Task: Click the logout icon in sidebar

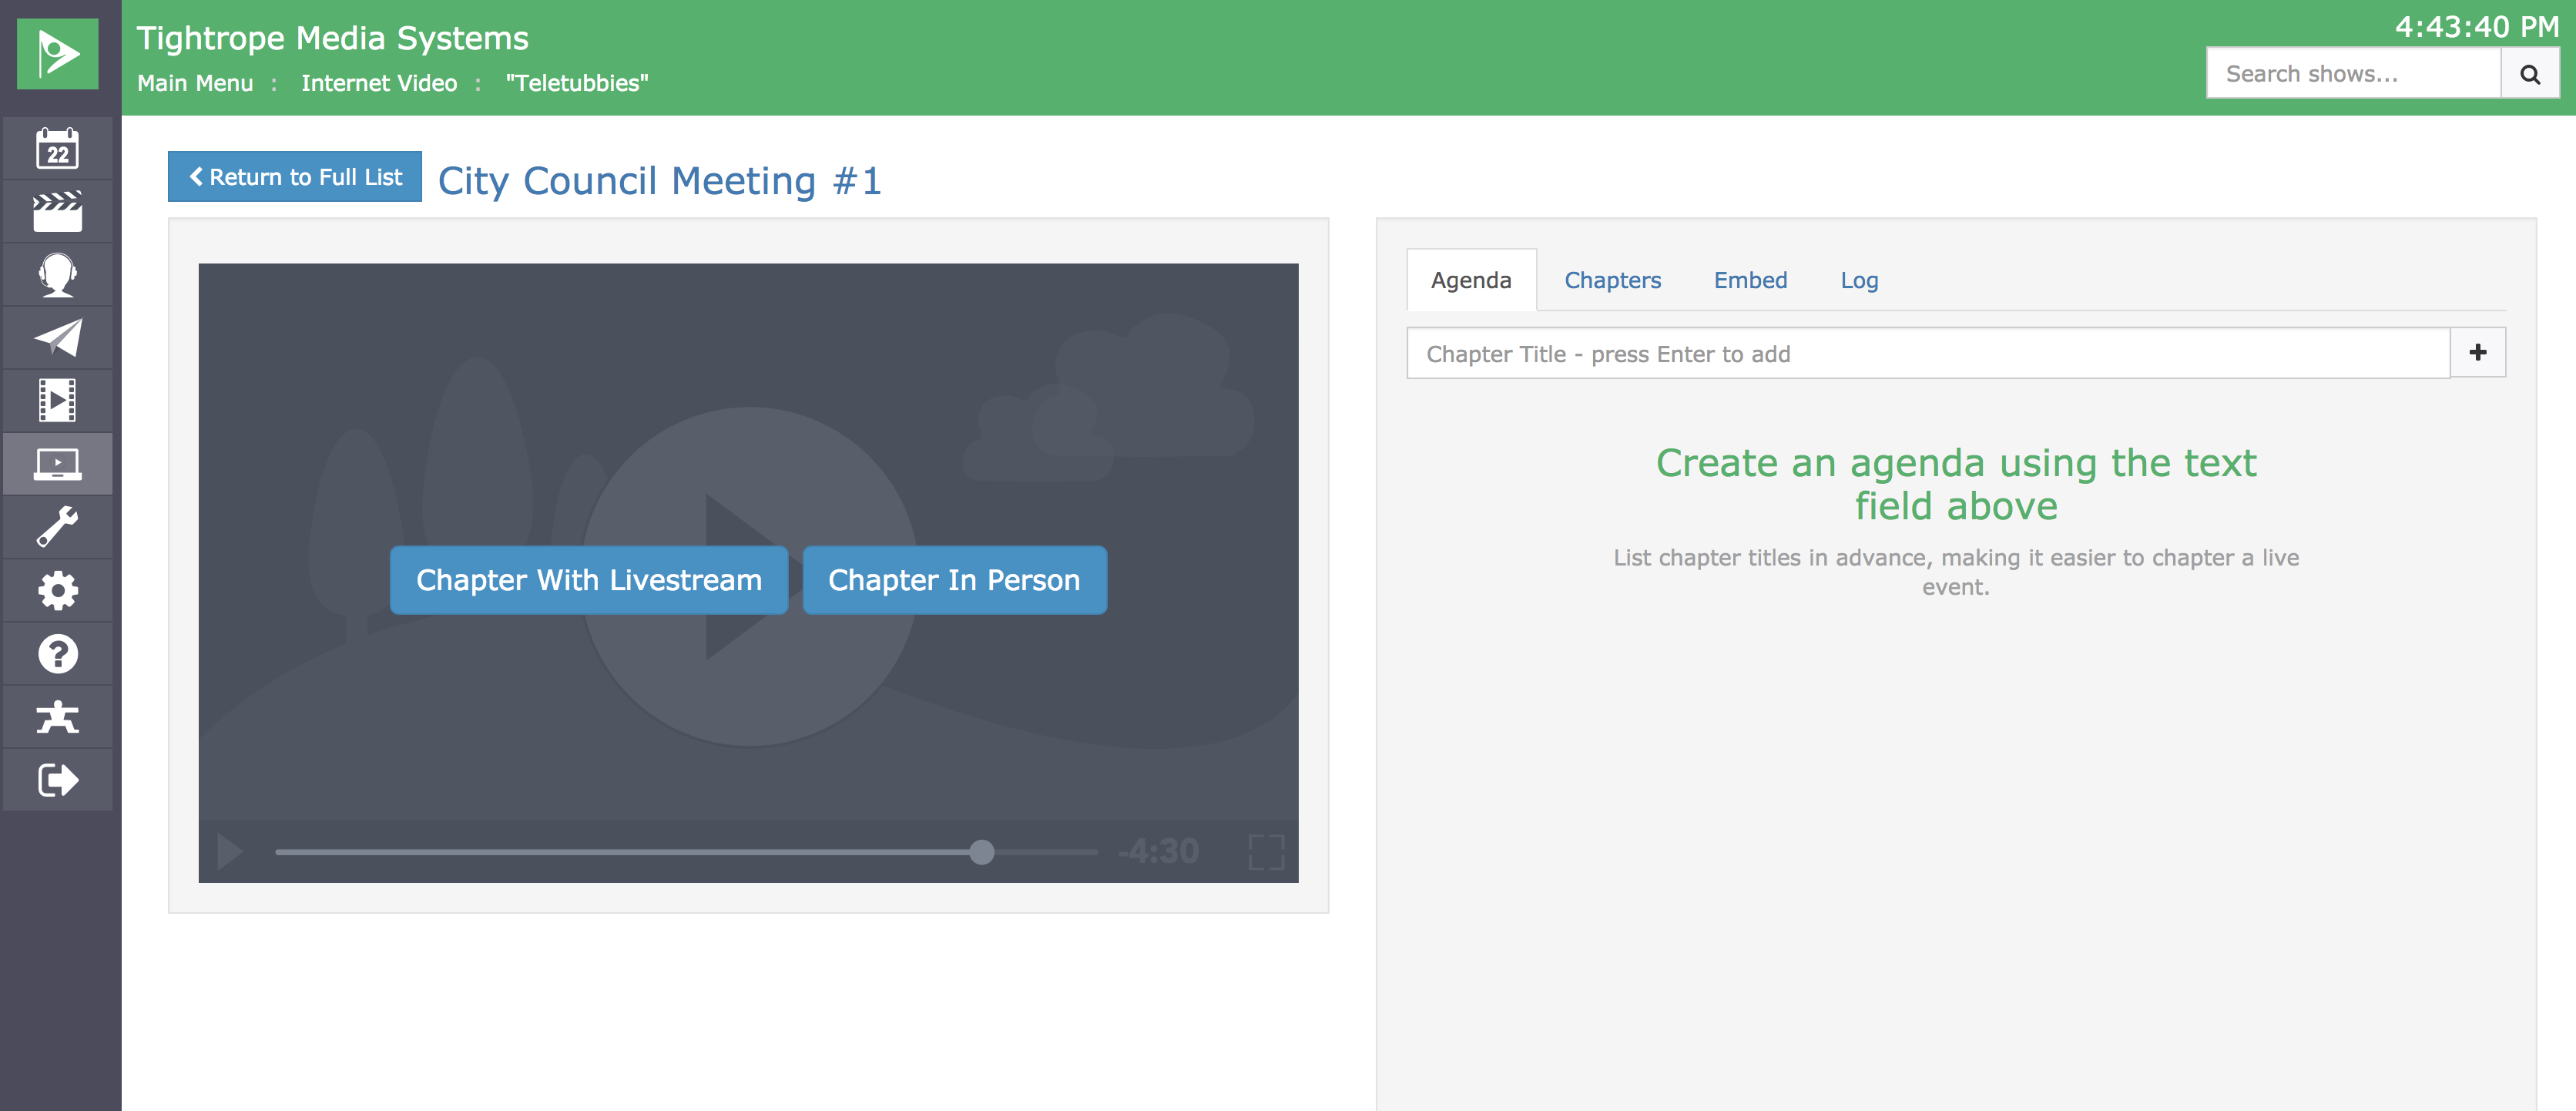Action: 57,779
